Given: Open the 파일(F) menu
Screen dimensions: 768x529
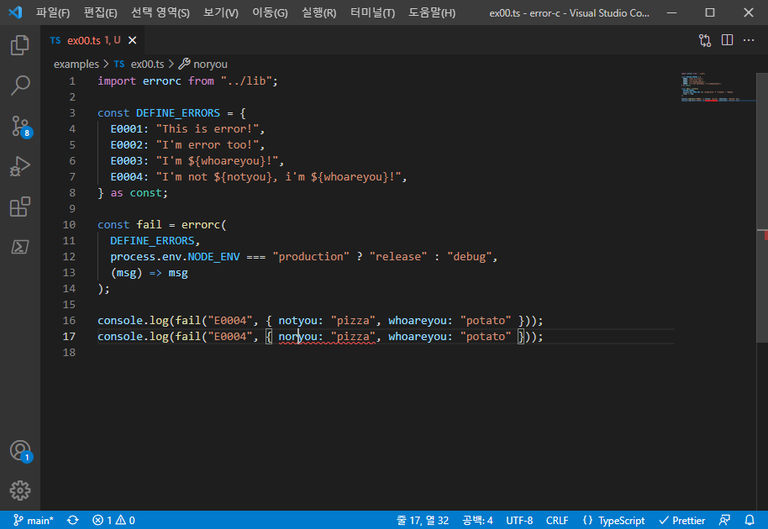Looking at the screenshot, I should pyautogui.click(x=53, y=13).
